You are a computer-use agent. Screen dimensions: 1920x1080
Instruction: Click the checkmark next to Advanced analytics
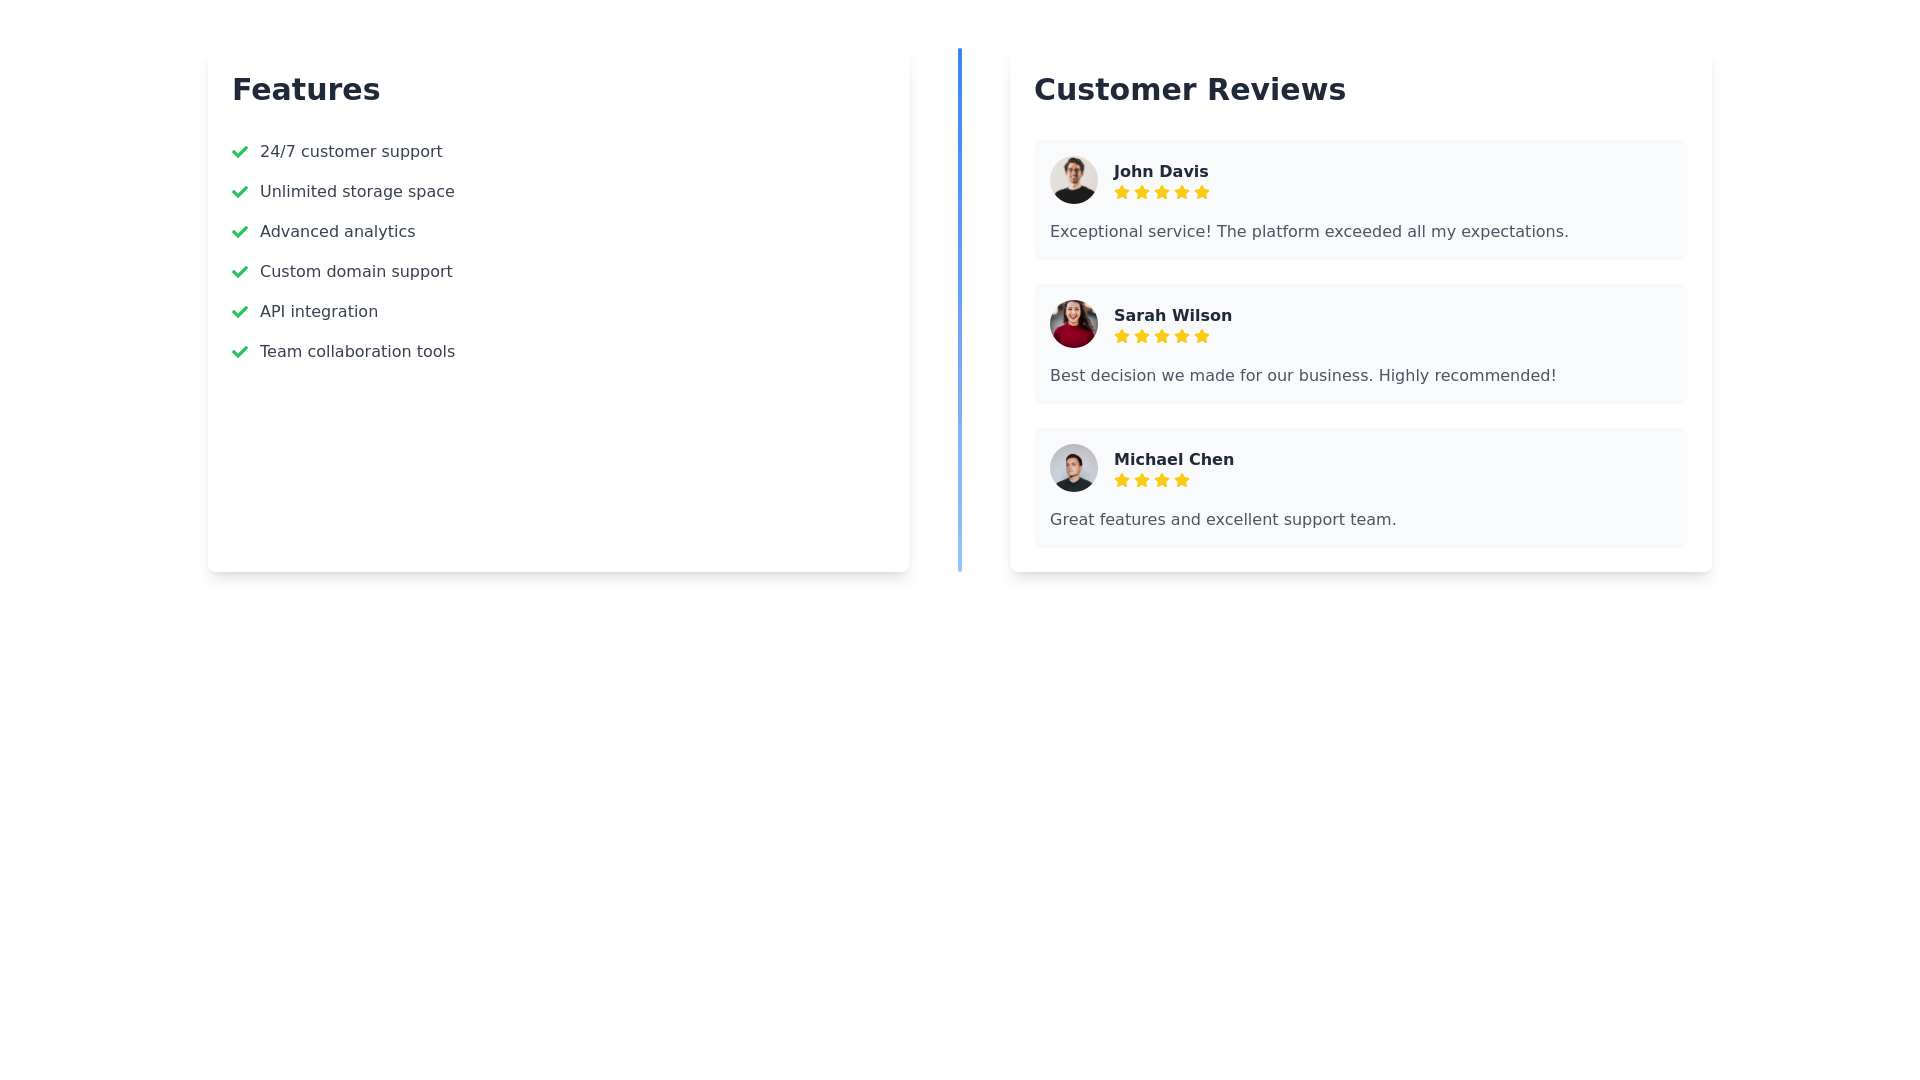[240, 232]
